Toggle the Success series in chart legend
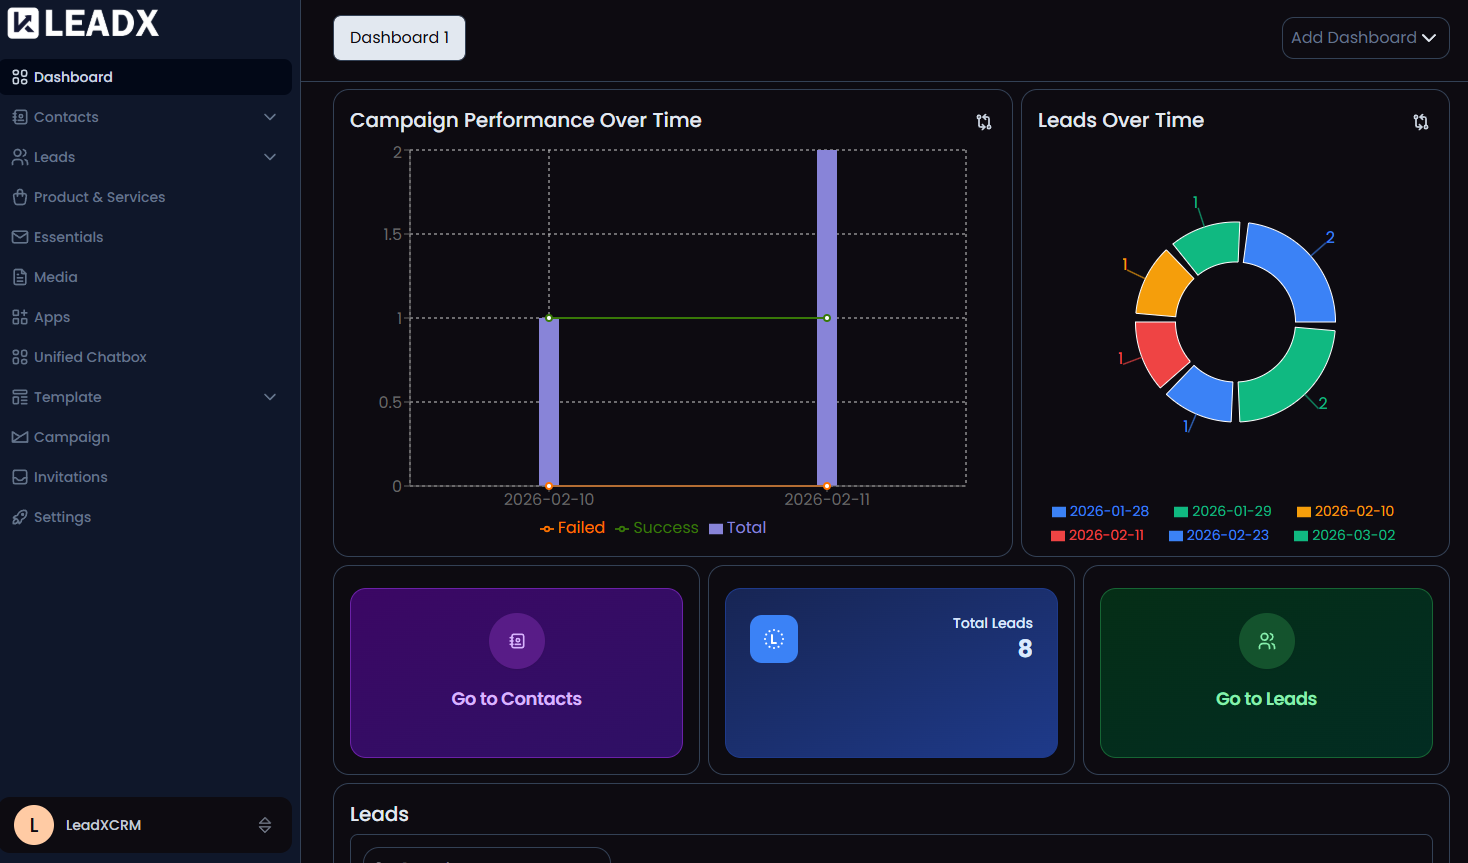The width and height of the screenshot is (1468, 863). 656,527
